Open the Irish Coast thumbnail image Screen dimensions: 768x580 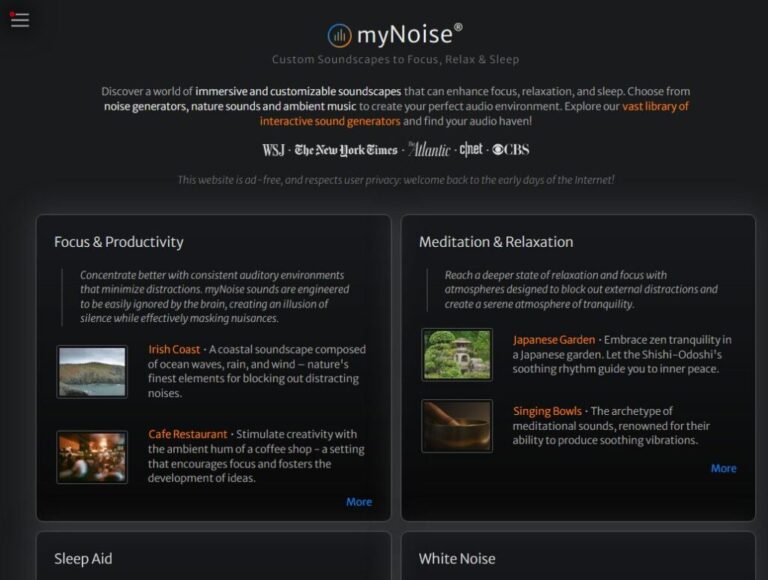(x=92, y=372)
